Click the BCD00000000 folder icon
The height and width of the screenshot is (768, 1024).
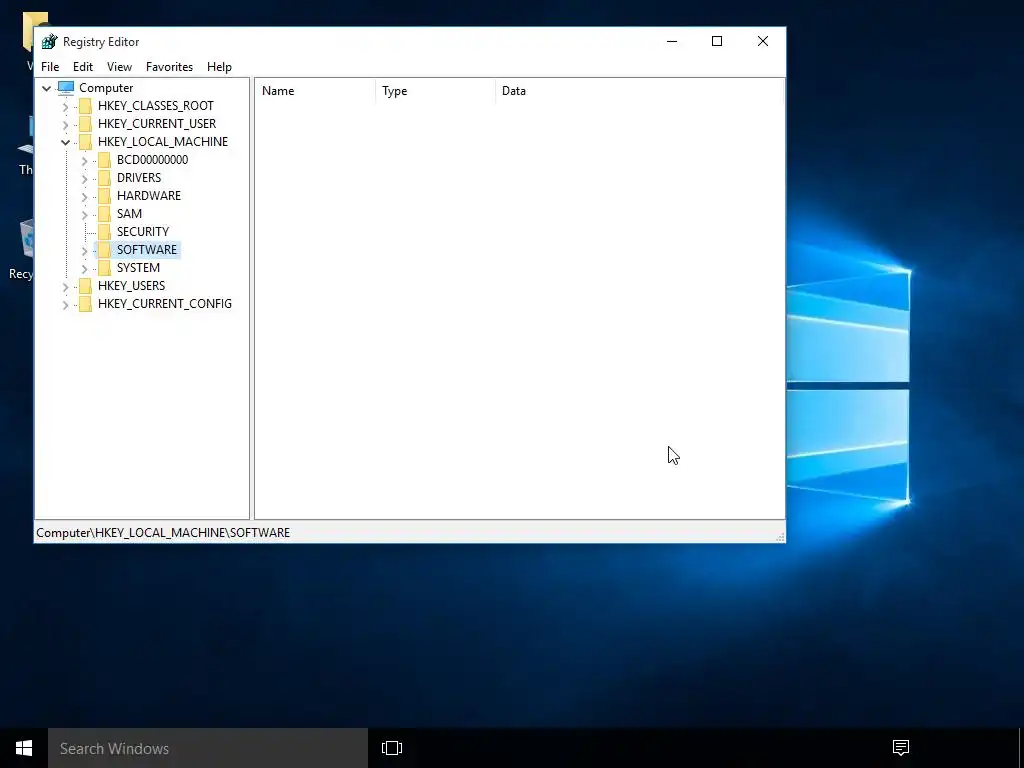point(104,160)
